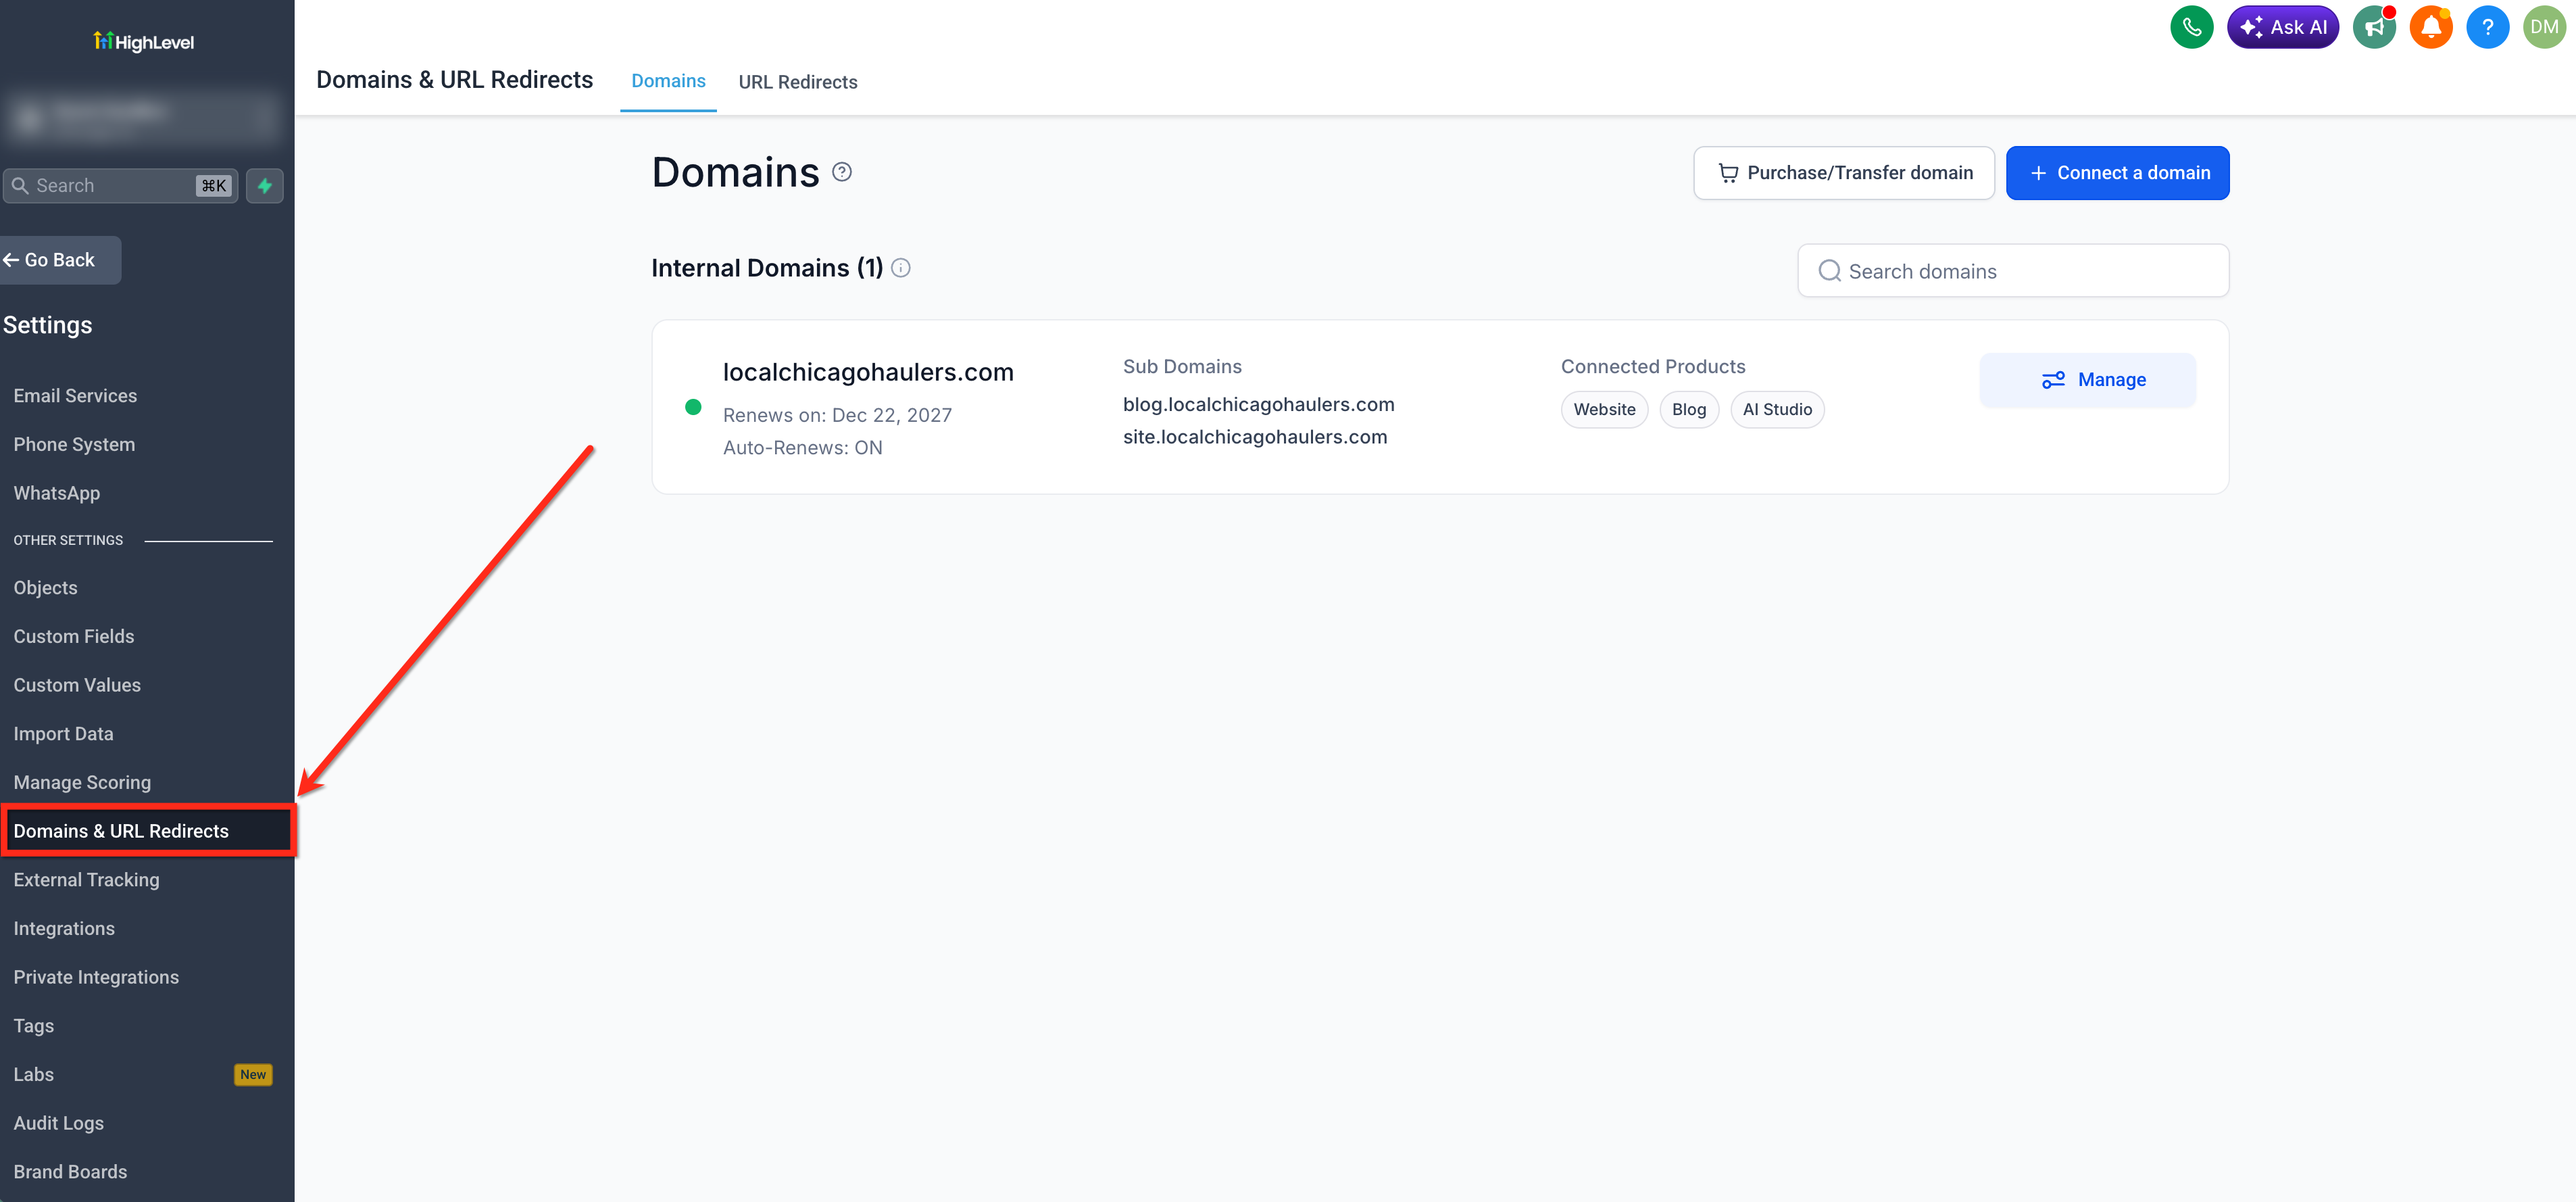Click the Search domains field
2576x1202 pixels.
pos(2012,271)
